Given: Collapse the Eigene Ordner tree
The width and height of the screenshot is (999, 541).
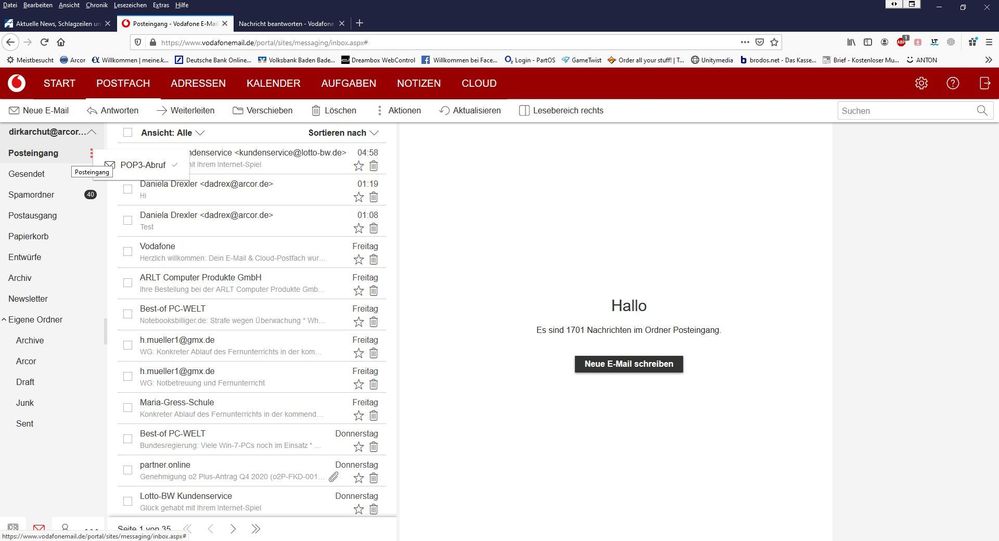Looking at the screenshot, I should [x=4, y=319].
